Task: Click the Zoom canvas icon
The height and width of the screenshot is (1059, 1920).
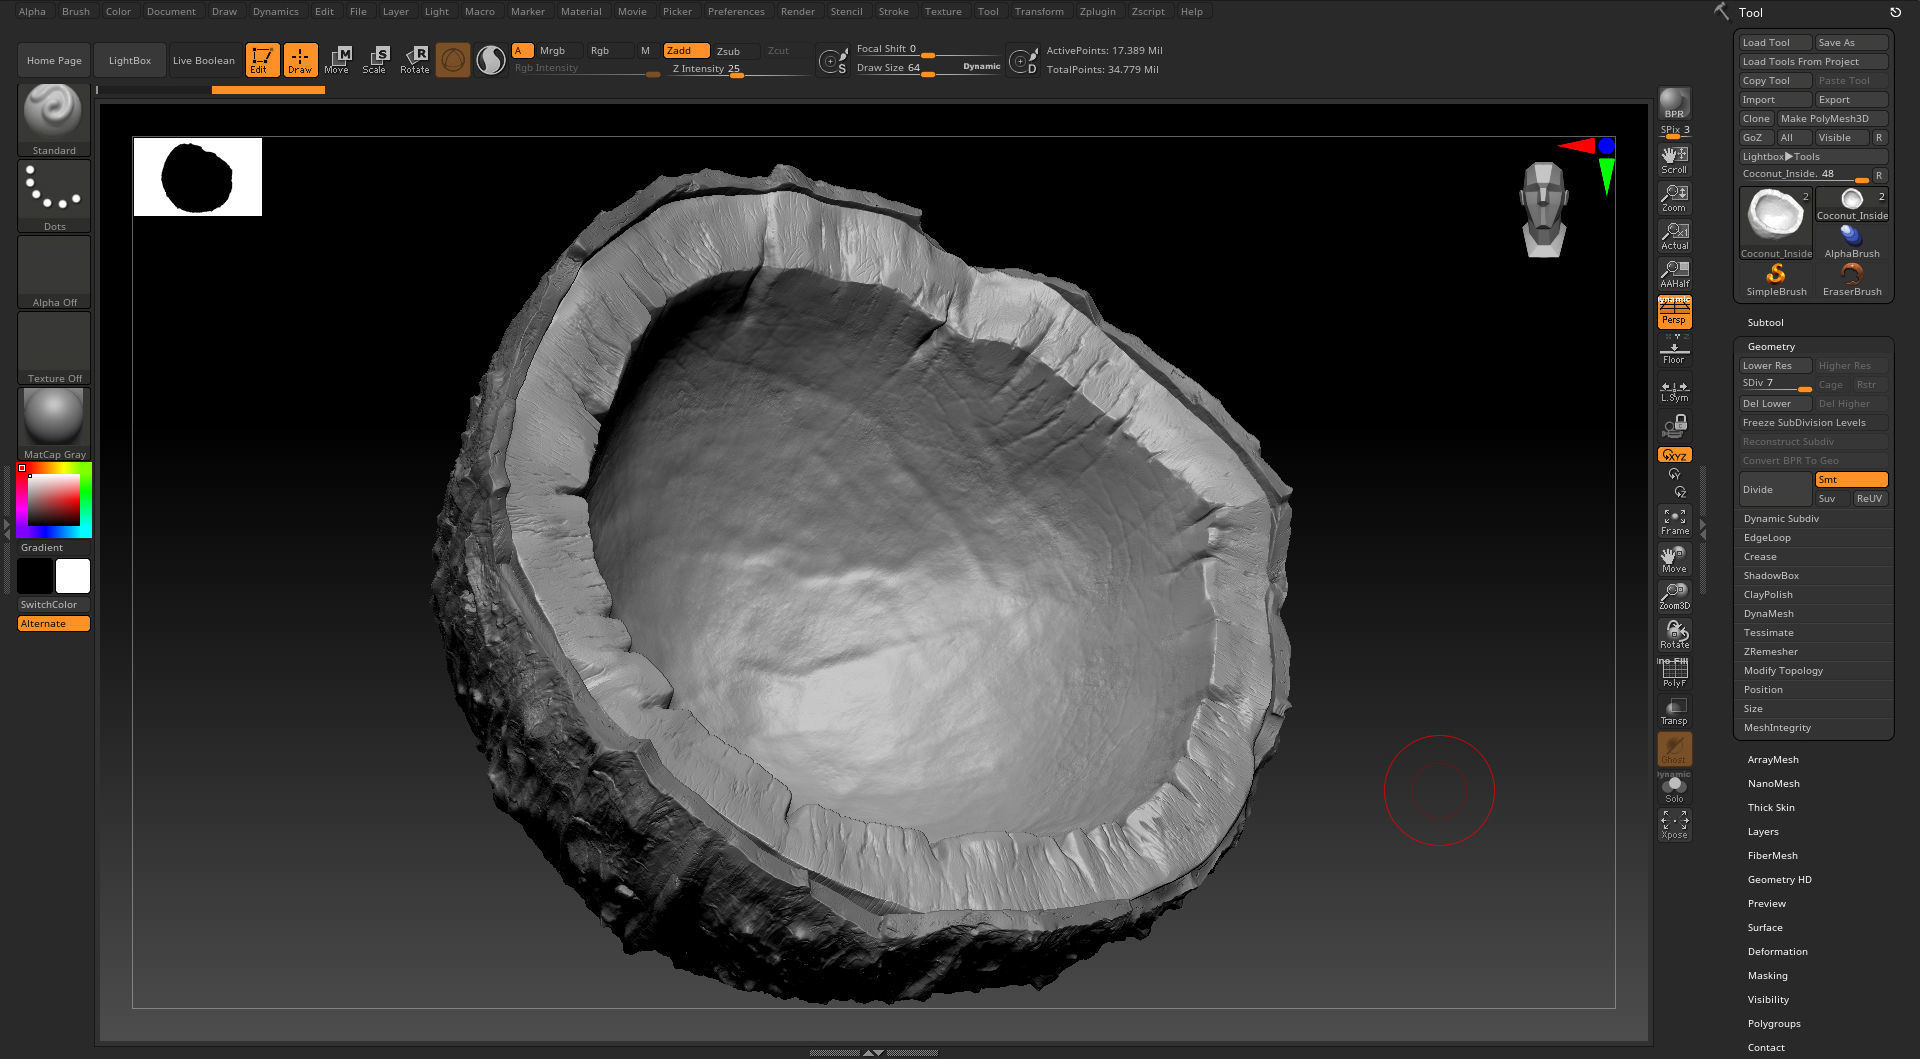Action: (x=1674, y=198)
